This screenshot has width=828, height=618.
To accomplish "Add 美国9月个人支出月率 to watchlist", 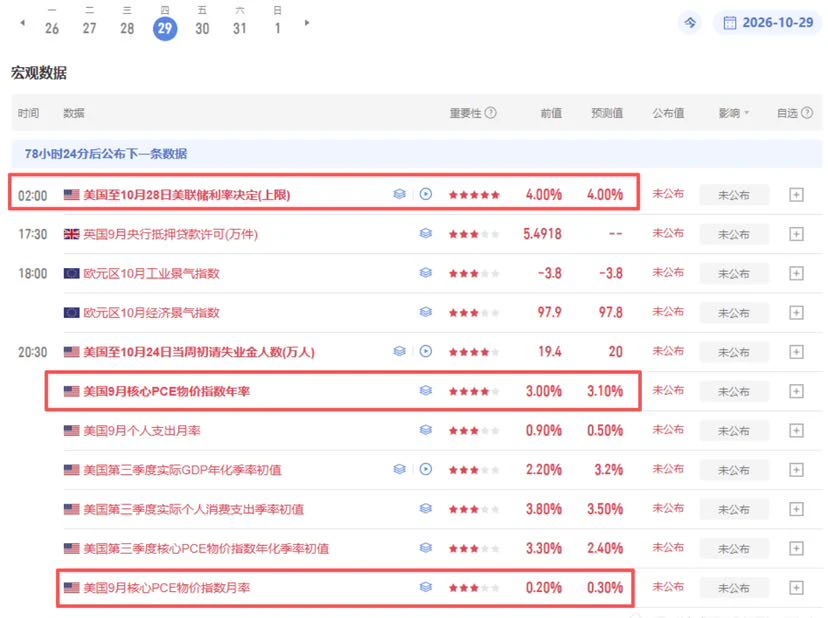I will 796,430.
